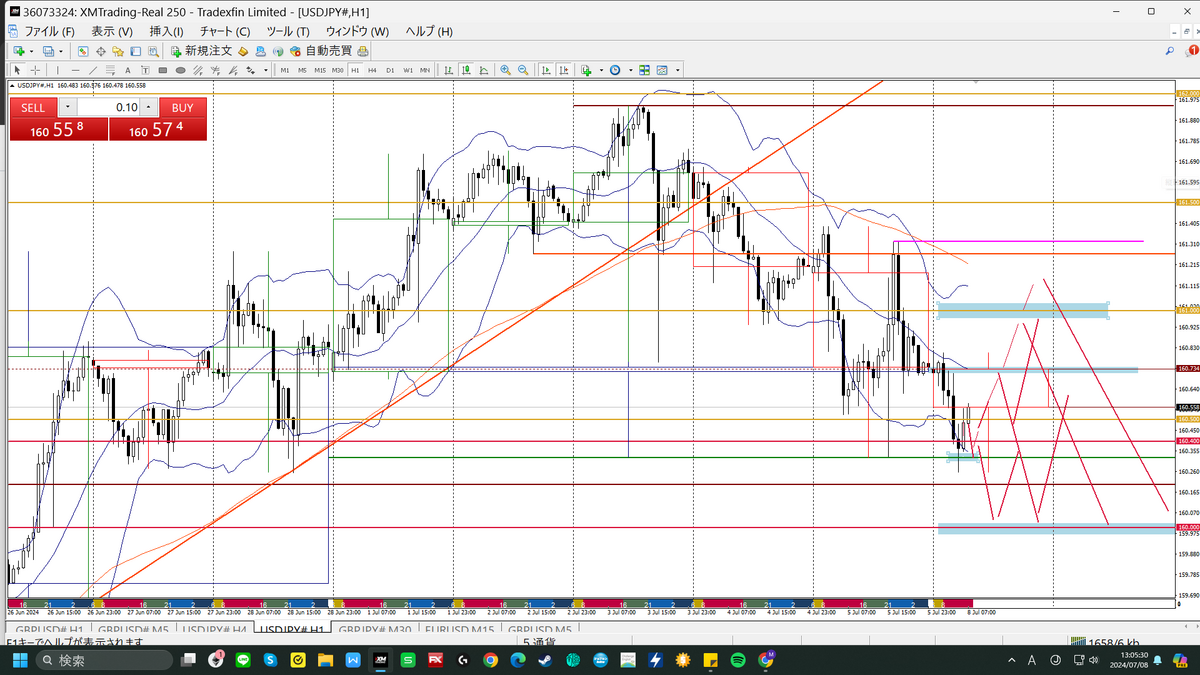Screen dimensions: 1200x675
Task: Switch timeframe to M30
Action: coord(338,70)
